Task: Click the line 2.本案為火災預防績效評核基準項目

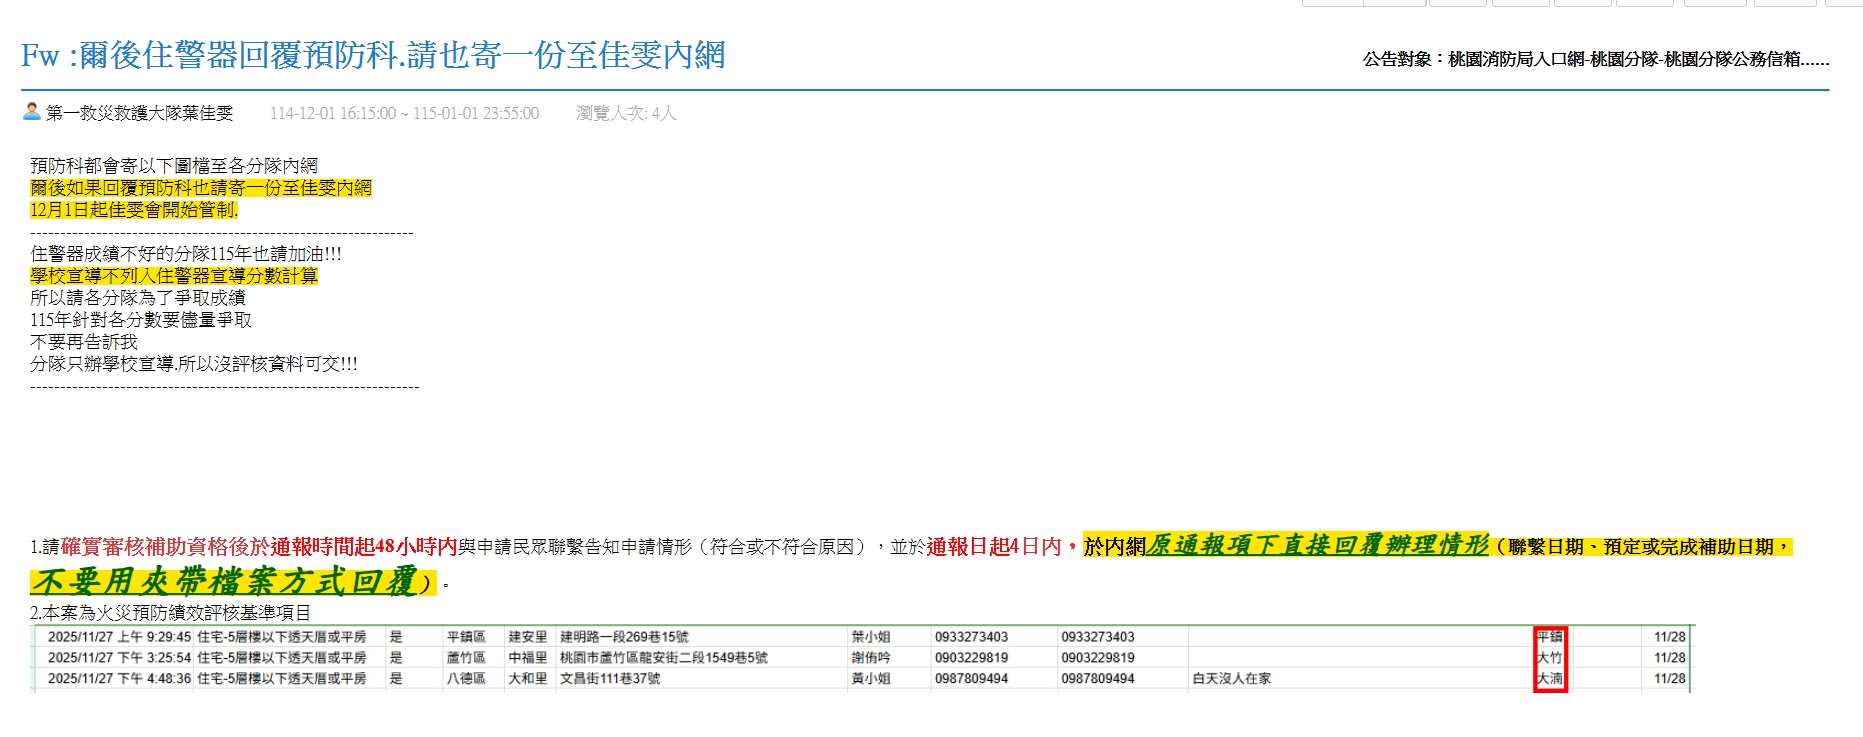Action: pos(170,613)
